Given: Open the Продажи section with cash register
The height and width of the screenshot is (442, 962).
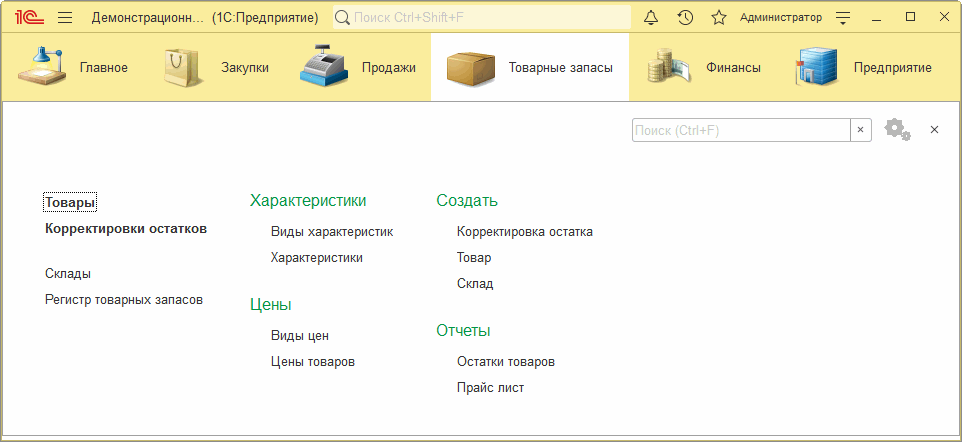Looking at the screenshot, I should tap(358, 68).
